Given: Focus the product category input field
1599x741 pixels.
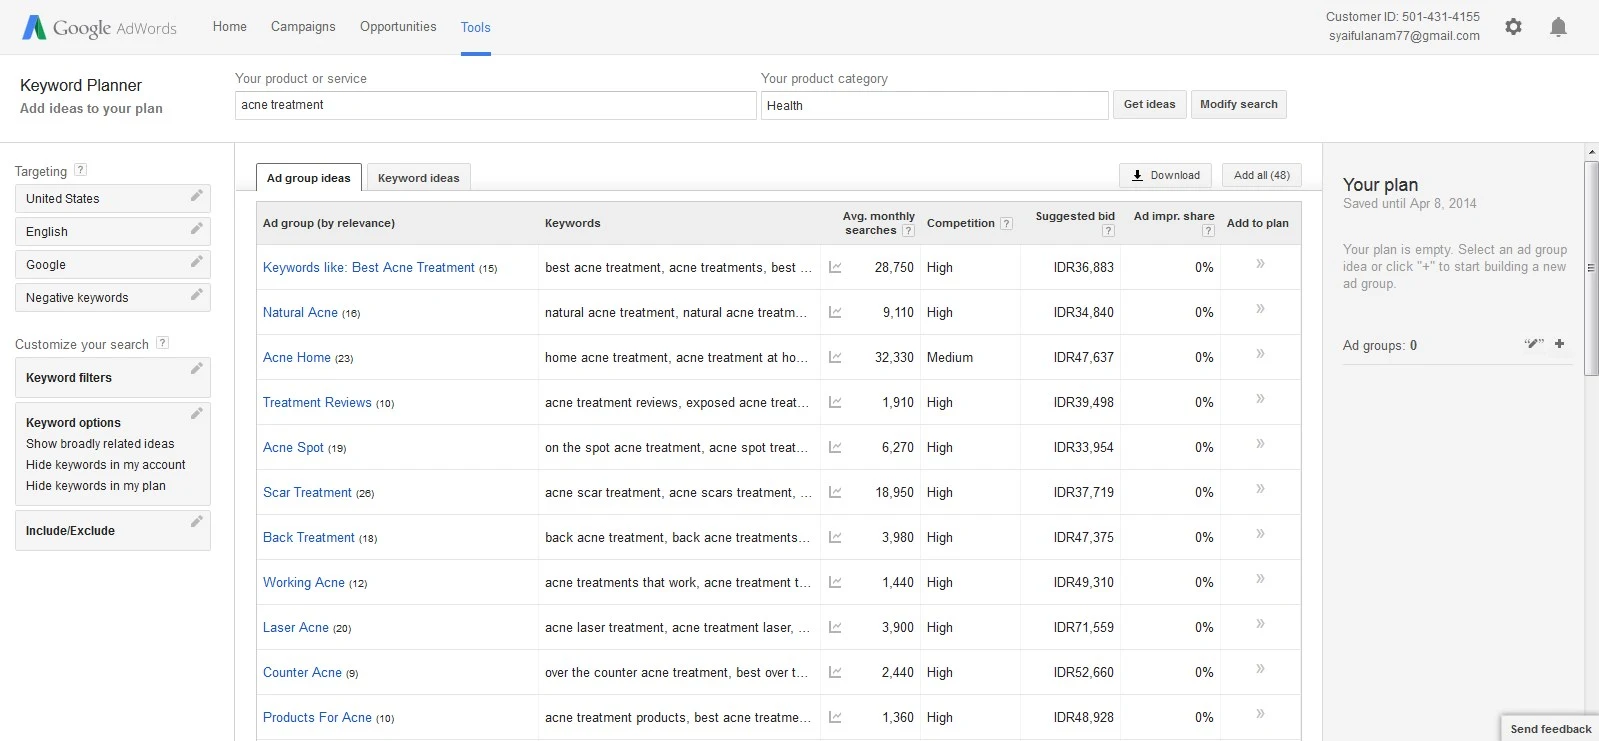Looking at the screenshot, I should pos(935,105).
